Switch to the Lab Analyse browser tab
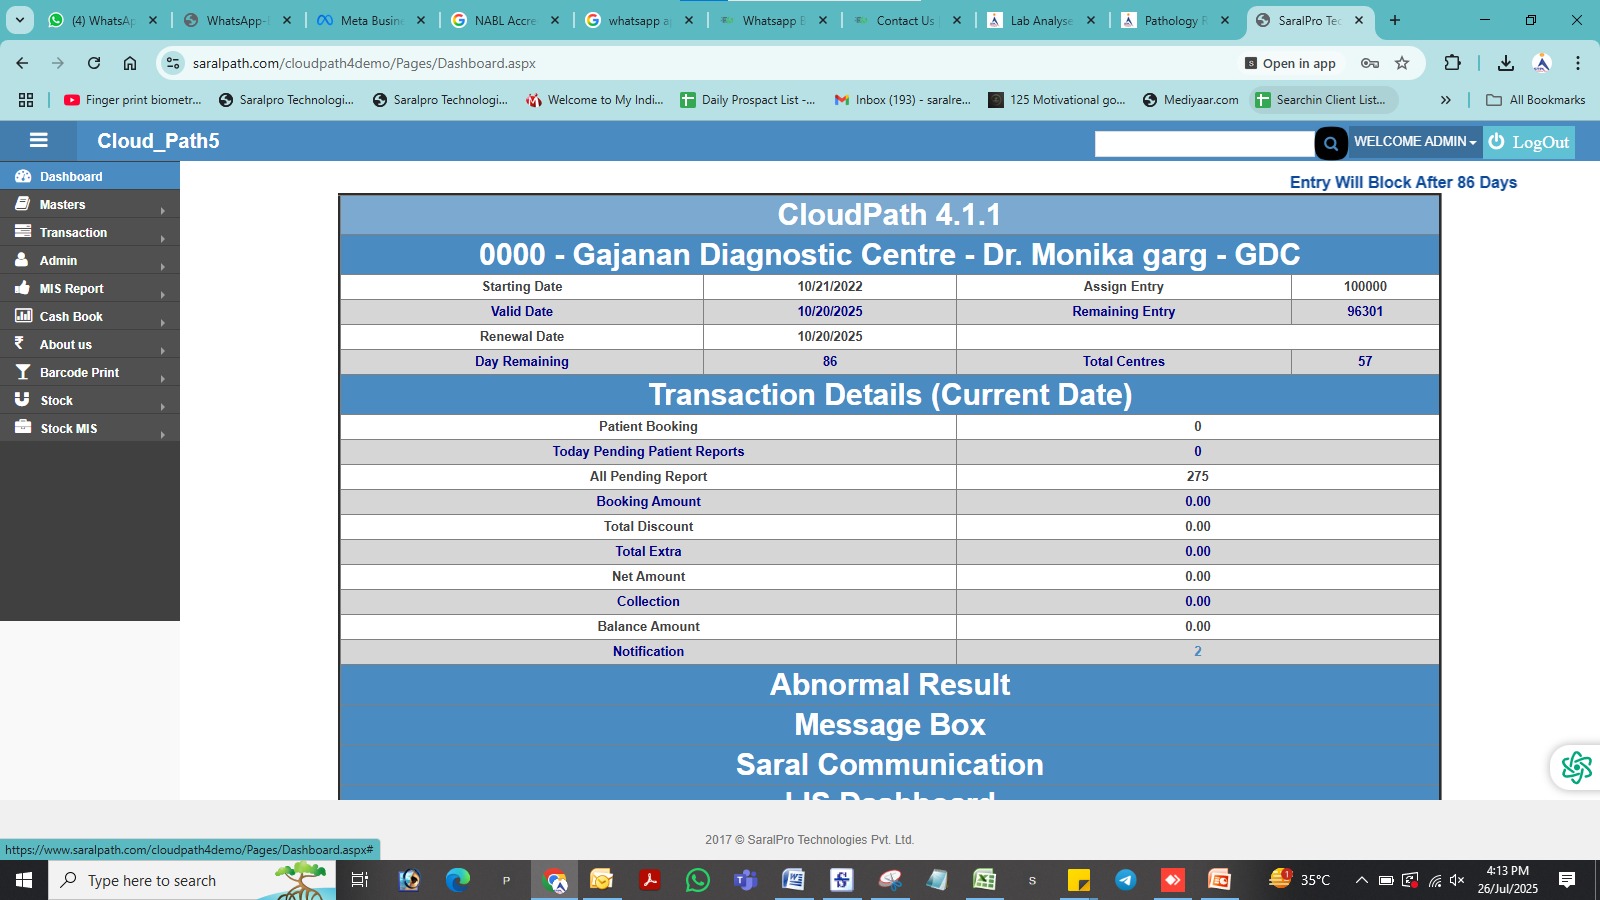1600x900 pixels. tap(1041, 20)
